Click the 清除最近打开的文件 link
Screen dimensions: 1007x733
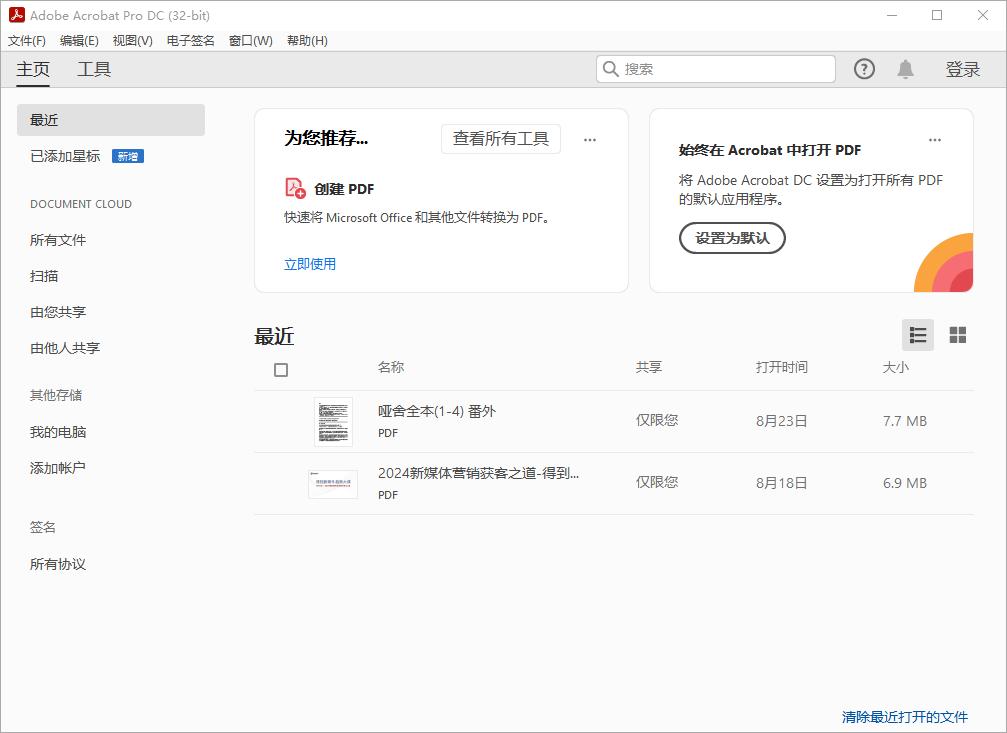[904, 717]
